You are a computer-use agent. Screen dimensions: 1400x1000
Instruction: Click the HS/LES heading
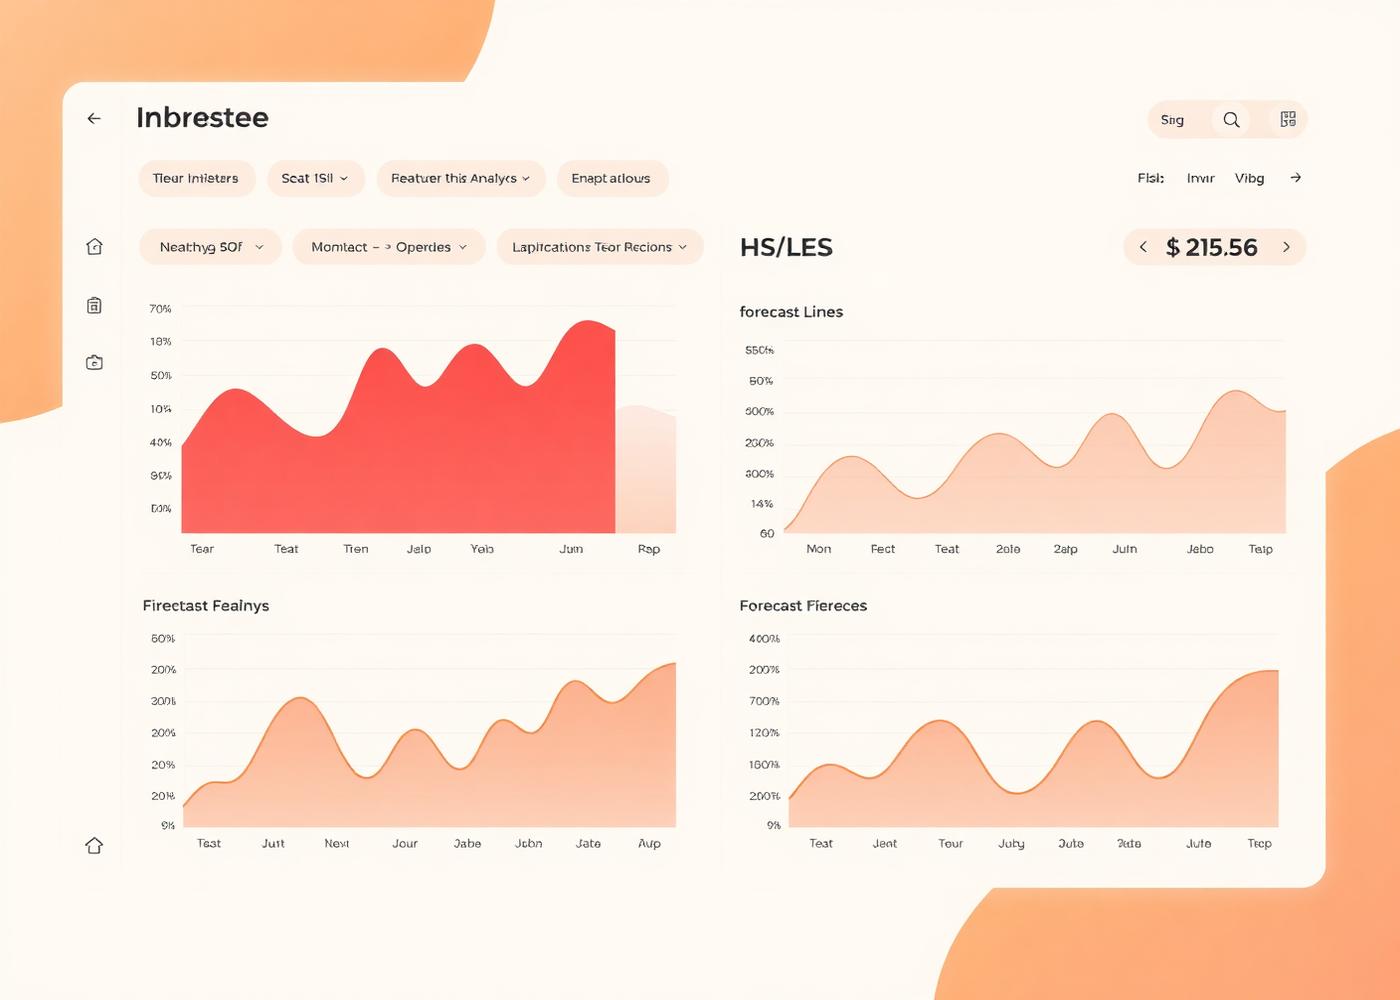[786, 247]
